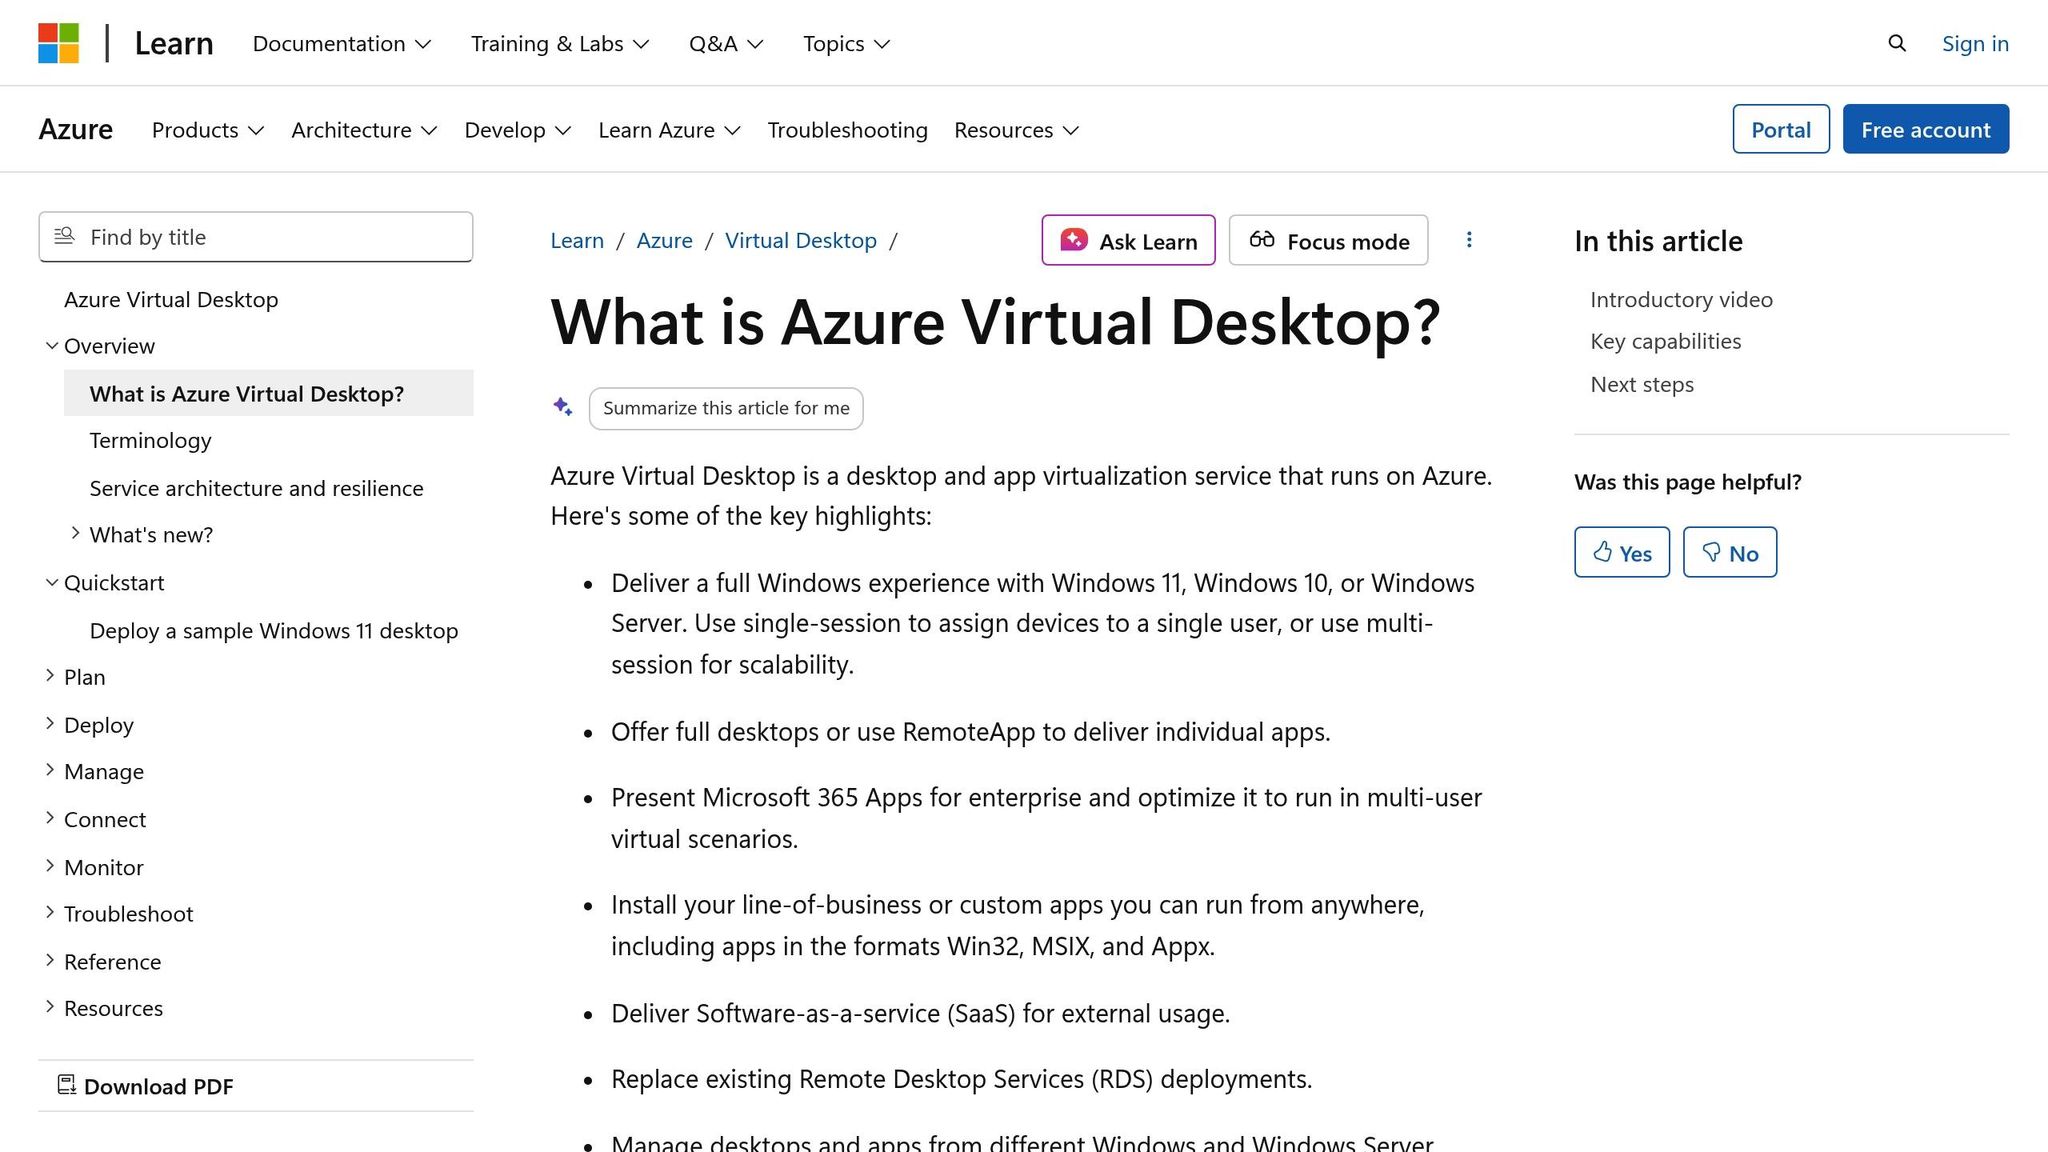This screenshot has height=1152, width=2048.
Task: Expand the Resources section in the sidebar tree
Action: click(104, 1008)
